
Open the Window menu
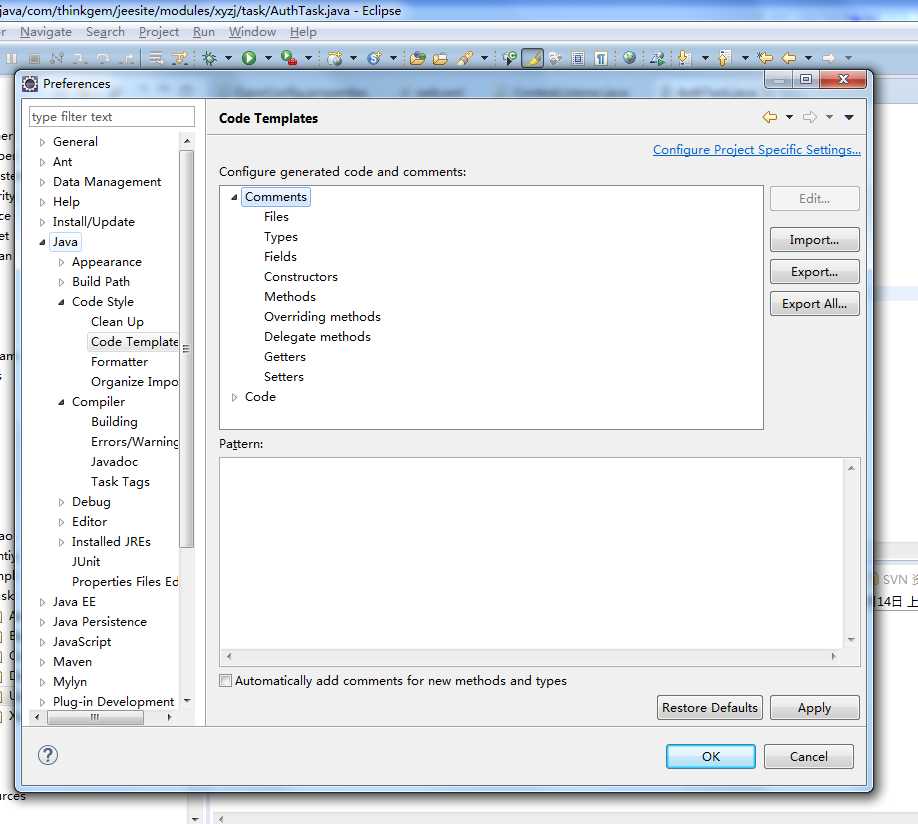tap(252, 32)
